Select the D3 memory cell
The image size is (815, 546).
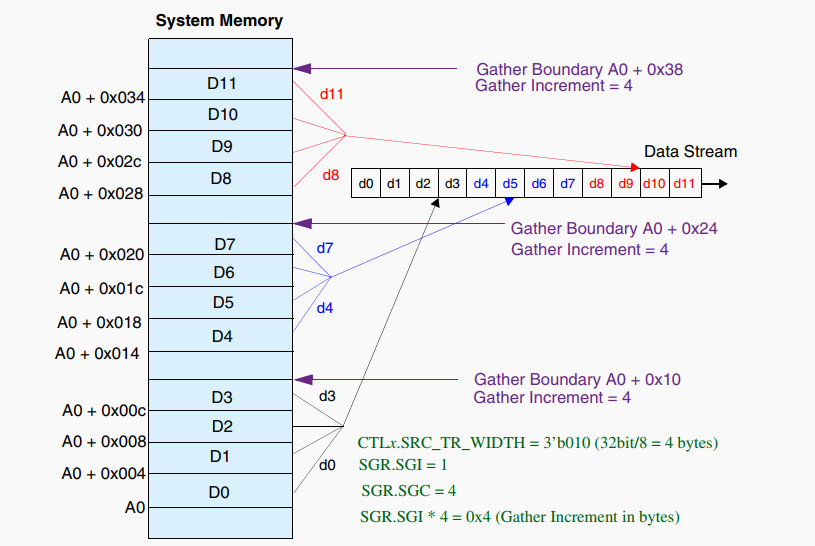tap(220, 395)
